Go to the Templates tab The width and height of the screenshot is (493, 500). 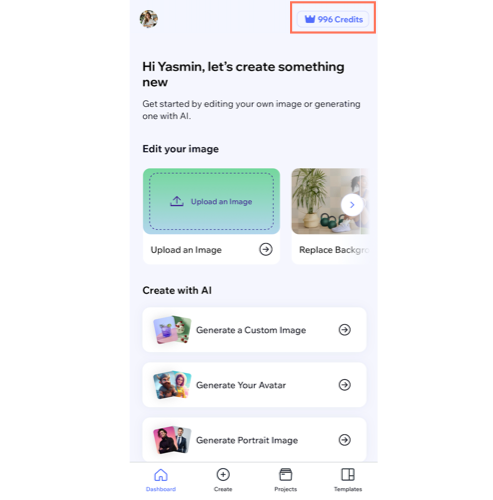click(x=348, y=480)
